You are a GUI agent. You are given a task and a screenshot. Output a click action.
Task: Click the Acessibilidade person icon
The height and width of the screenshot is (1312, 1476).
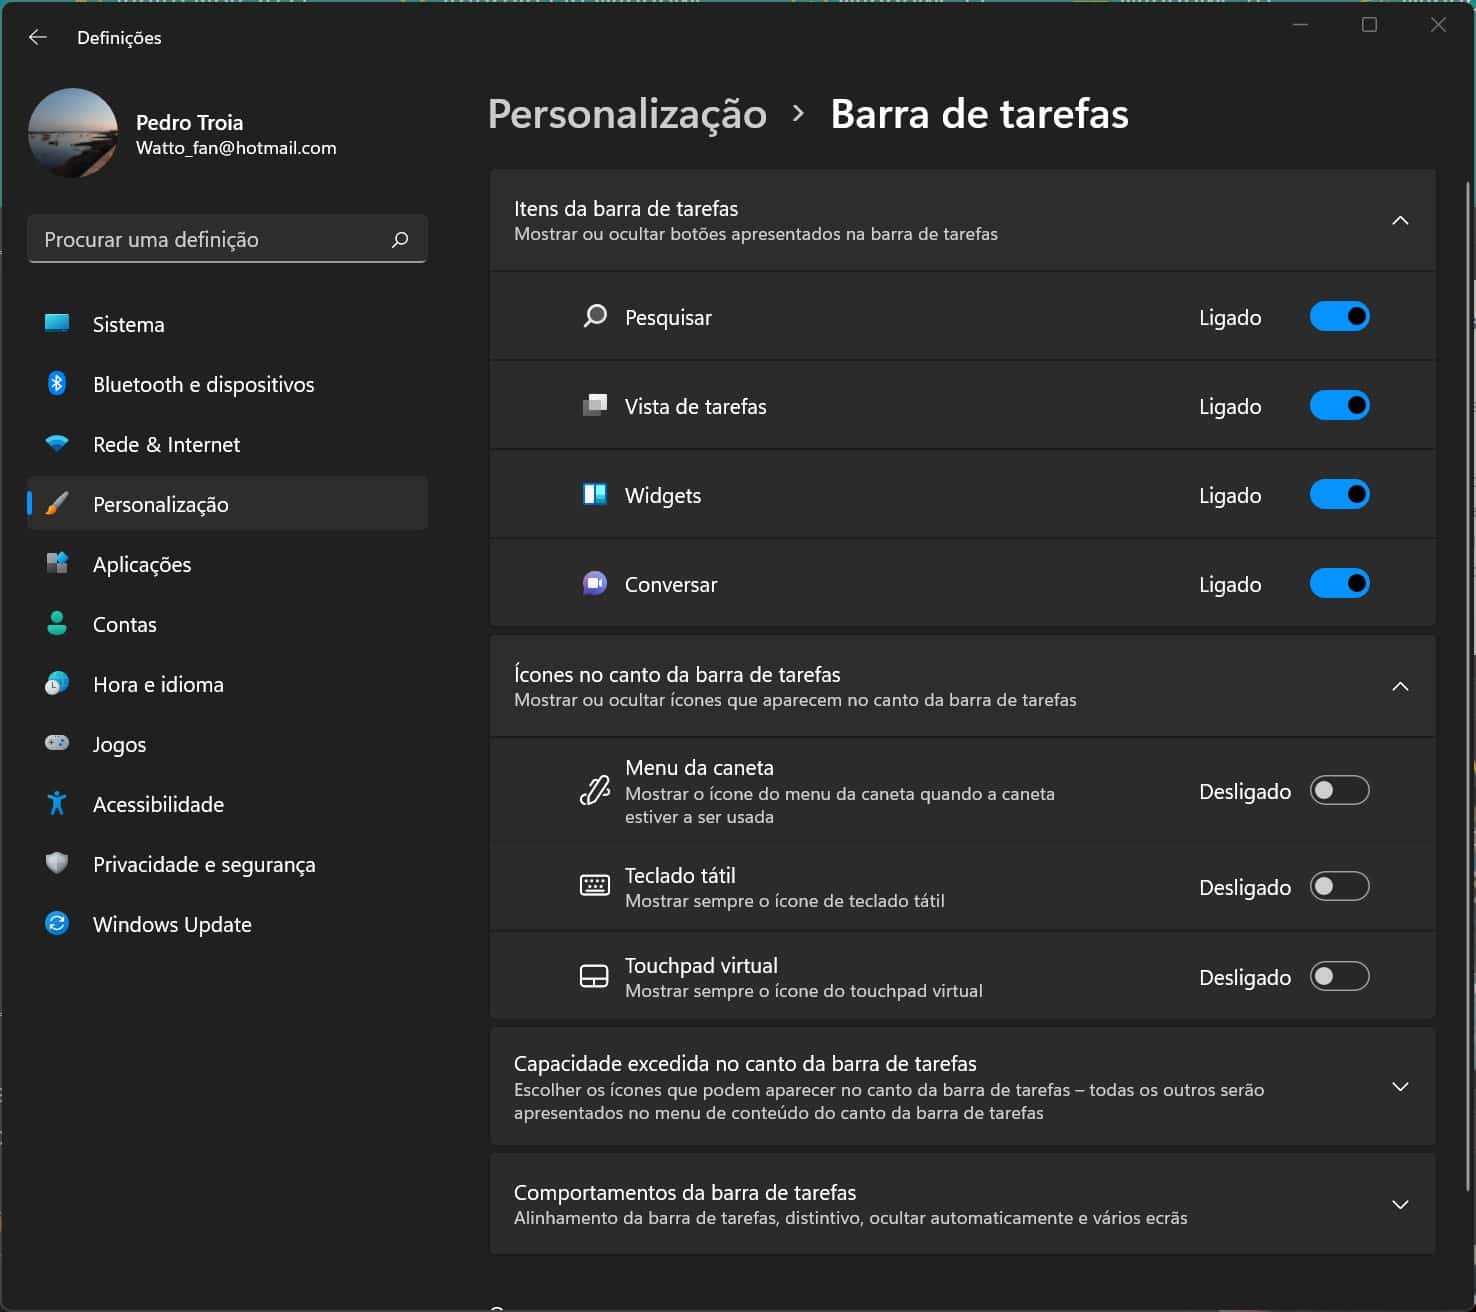point(57,803)
